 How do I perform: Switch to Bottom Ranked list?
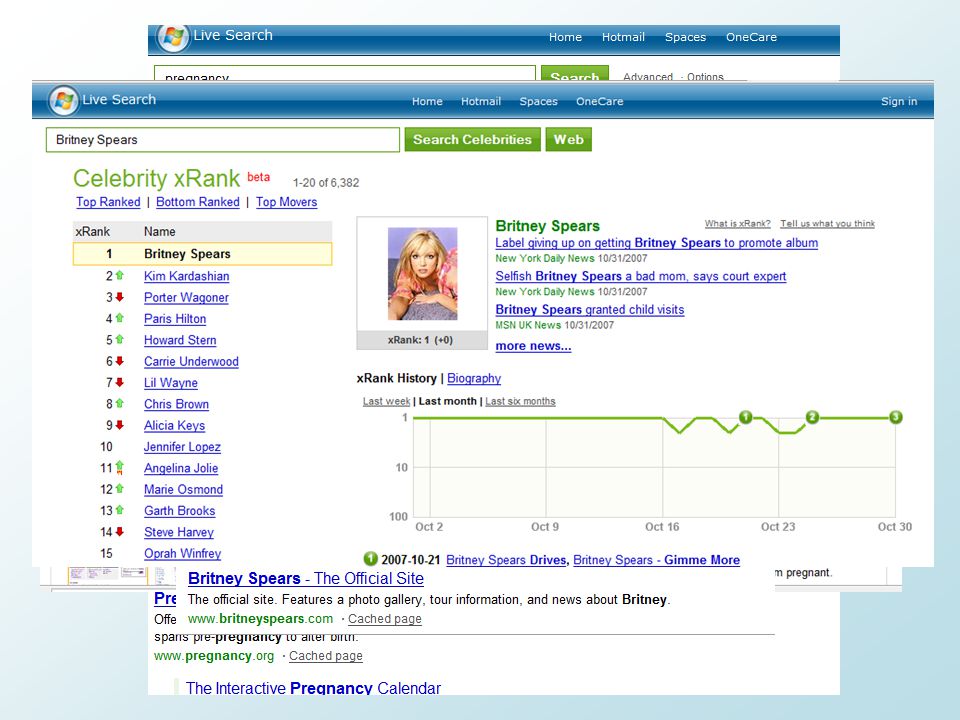(x=198, y=202)
